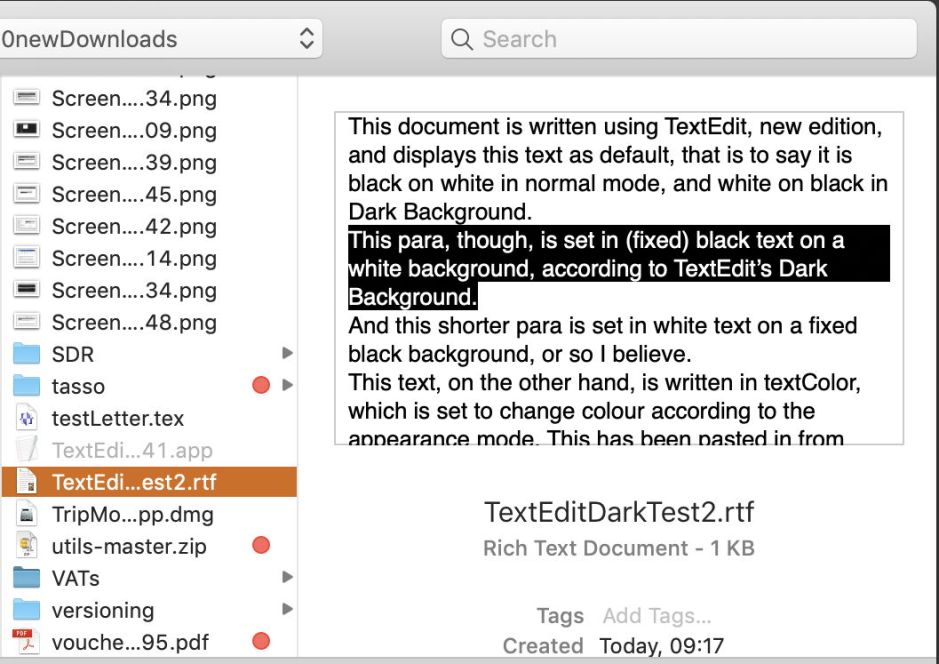Select the archive icon next to utils-master.zip

click(x=29, y=546)
